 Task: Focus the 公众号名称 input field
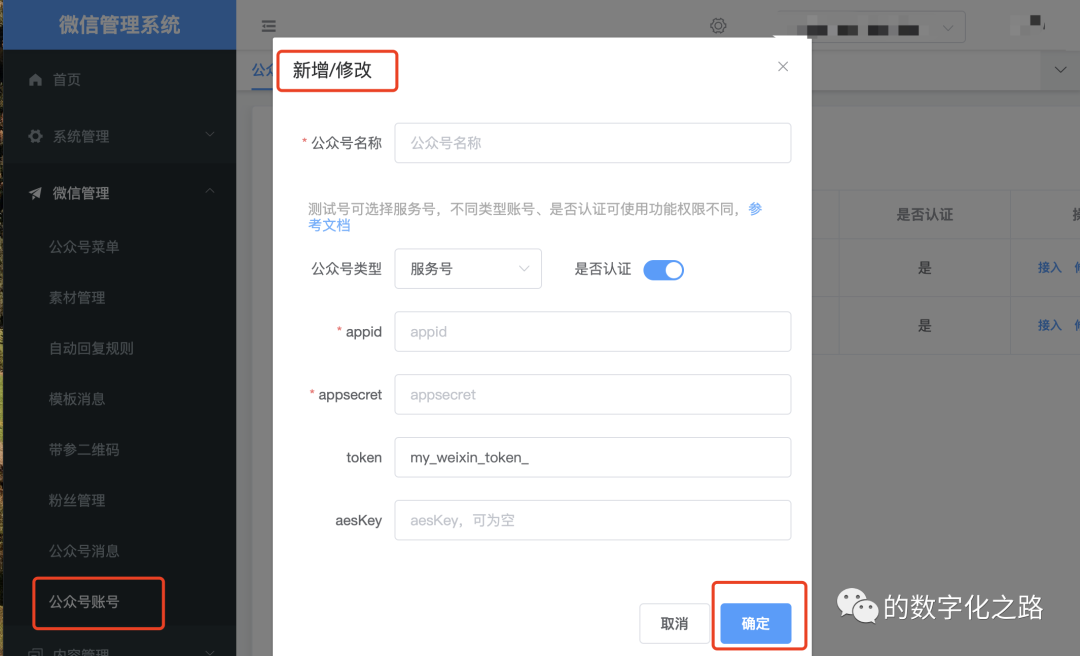[x=592, y=143]
